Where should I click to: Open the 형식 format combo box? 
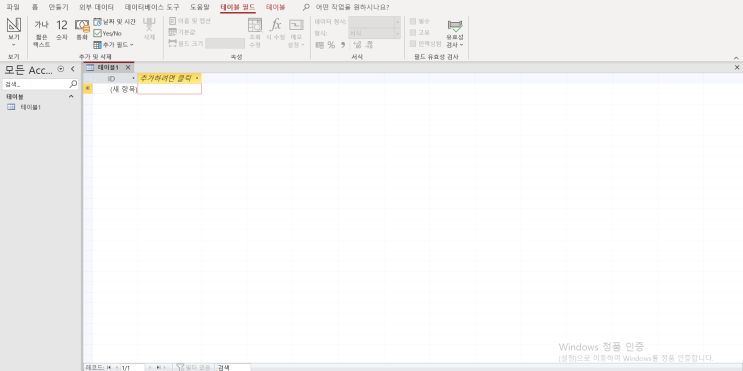point(374,33)
